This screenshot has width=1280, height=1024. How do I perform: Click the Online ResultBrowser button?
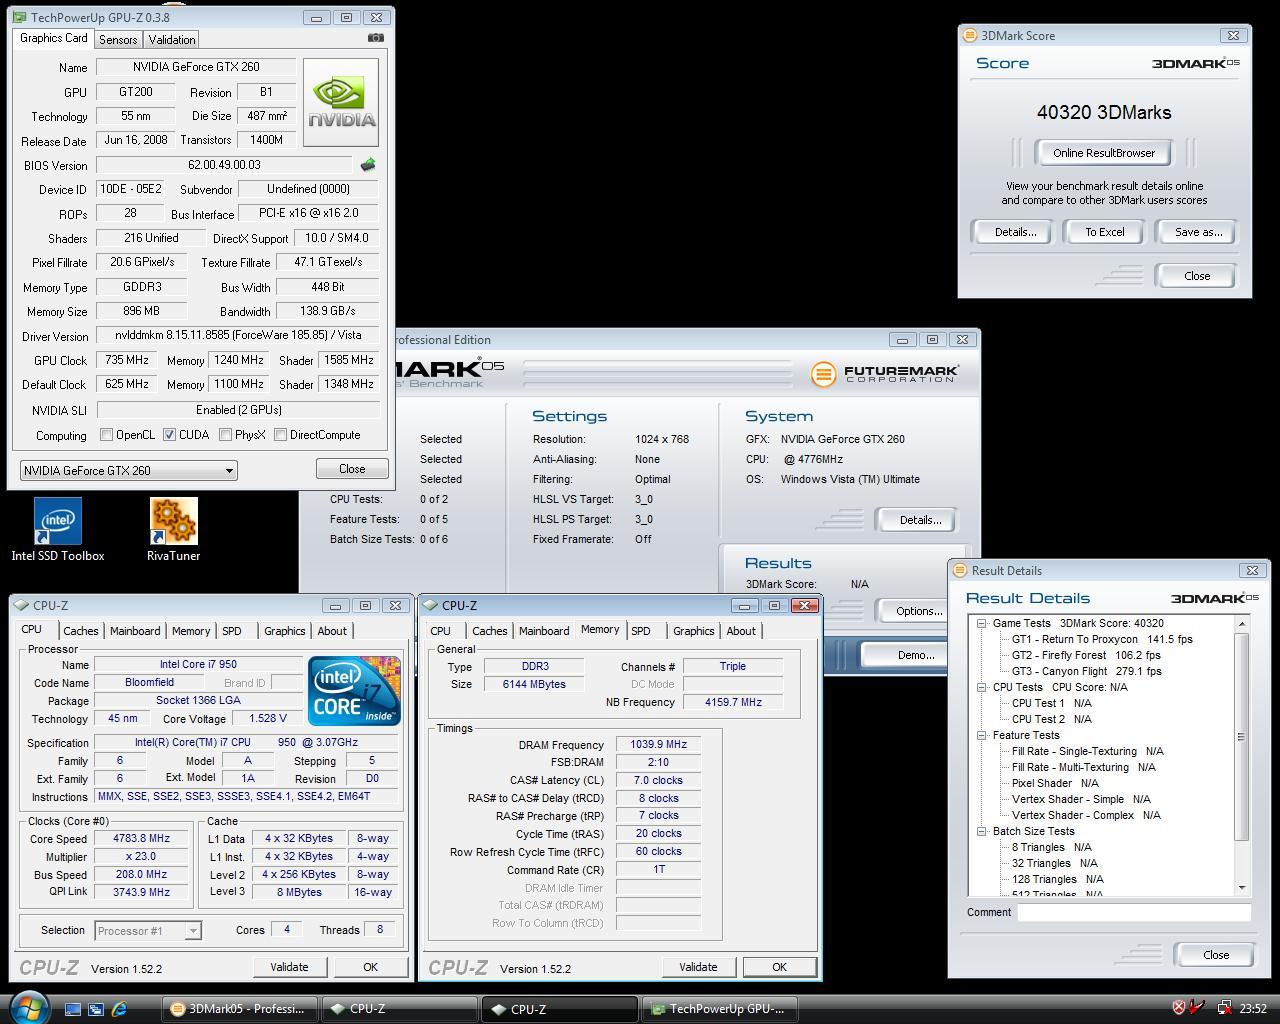coord(1104,153)
